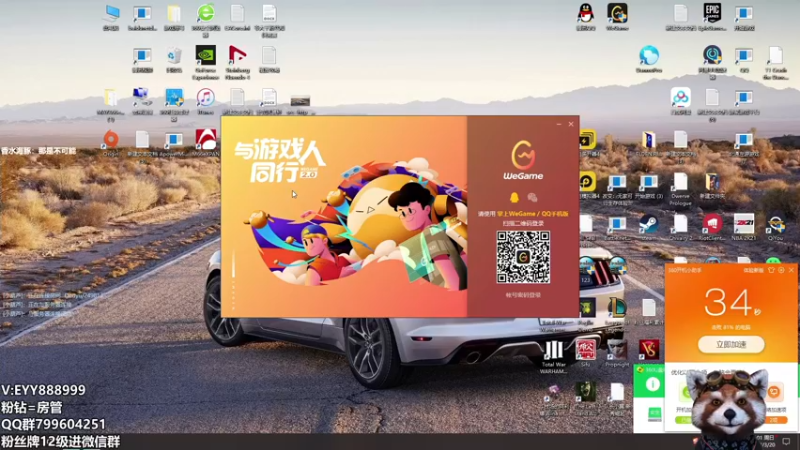Click the WeGame logo in login panel
The width and height of the screenshot is (800, 450).
523,160
